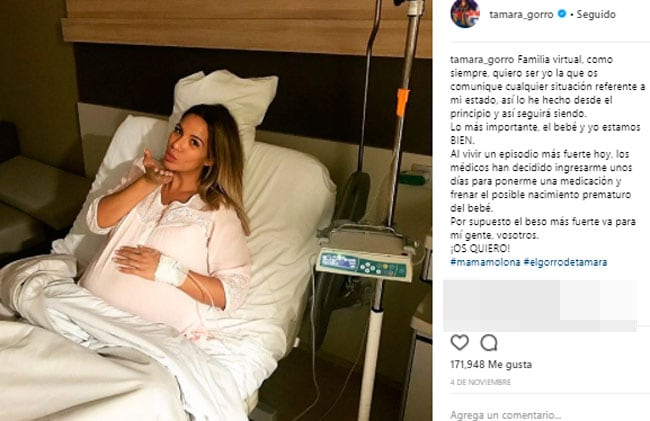The width and height of the screenshot is (650, 421).
Task: Open the #elgorrodetamara hashtag
Action: pyautogui.click(x=565, y=262)
